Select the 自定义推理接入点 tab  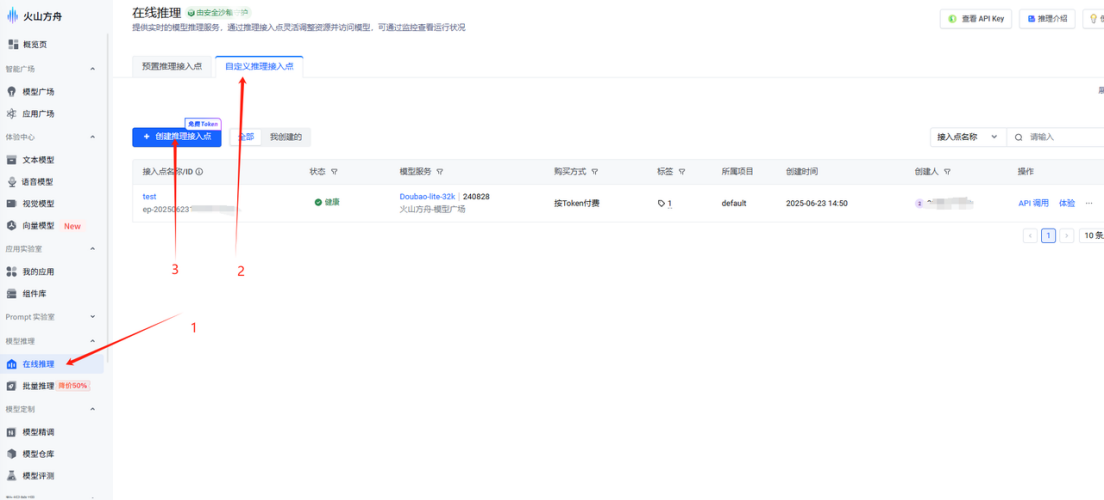tap(259, 67)
